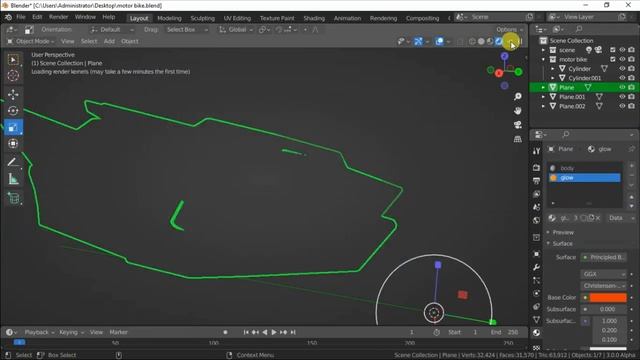Uncheck the motor bike collection checkbox
The height and width of the screenshot is (360, 640).
[x=613, y=59]
